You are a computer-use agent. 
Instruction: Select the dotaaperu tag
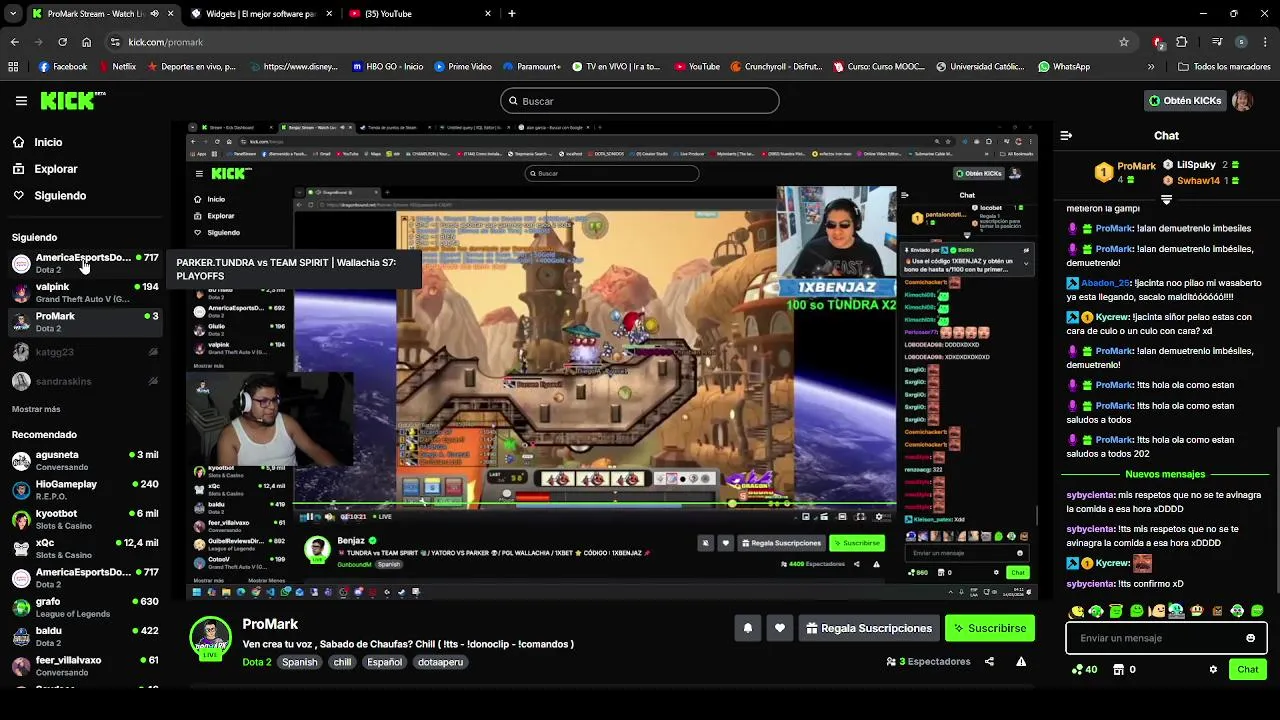click(440, 662)
